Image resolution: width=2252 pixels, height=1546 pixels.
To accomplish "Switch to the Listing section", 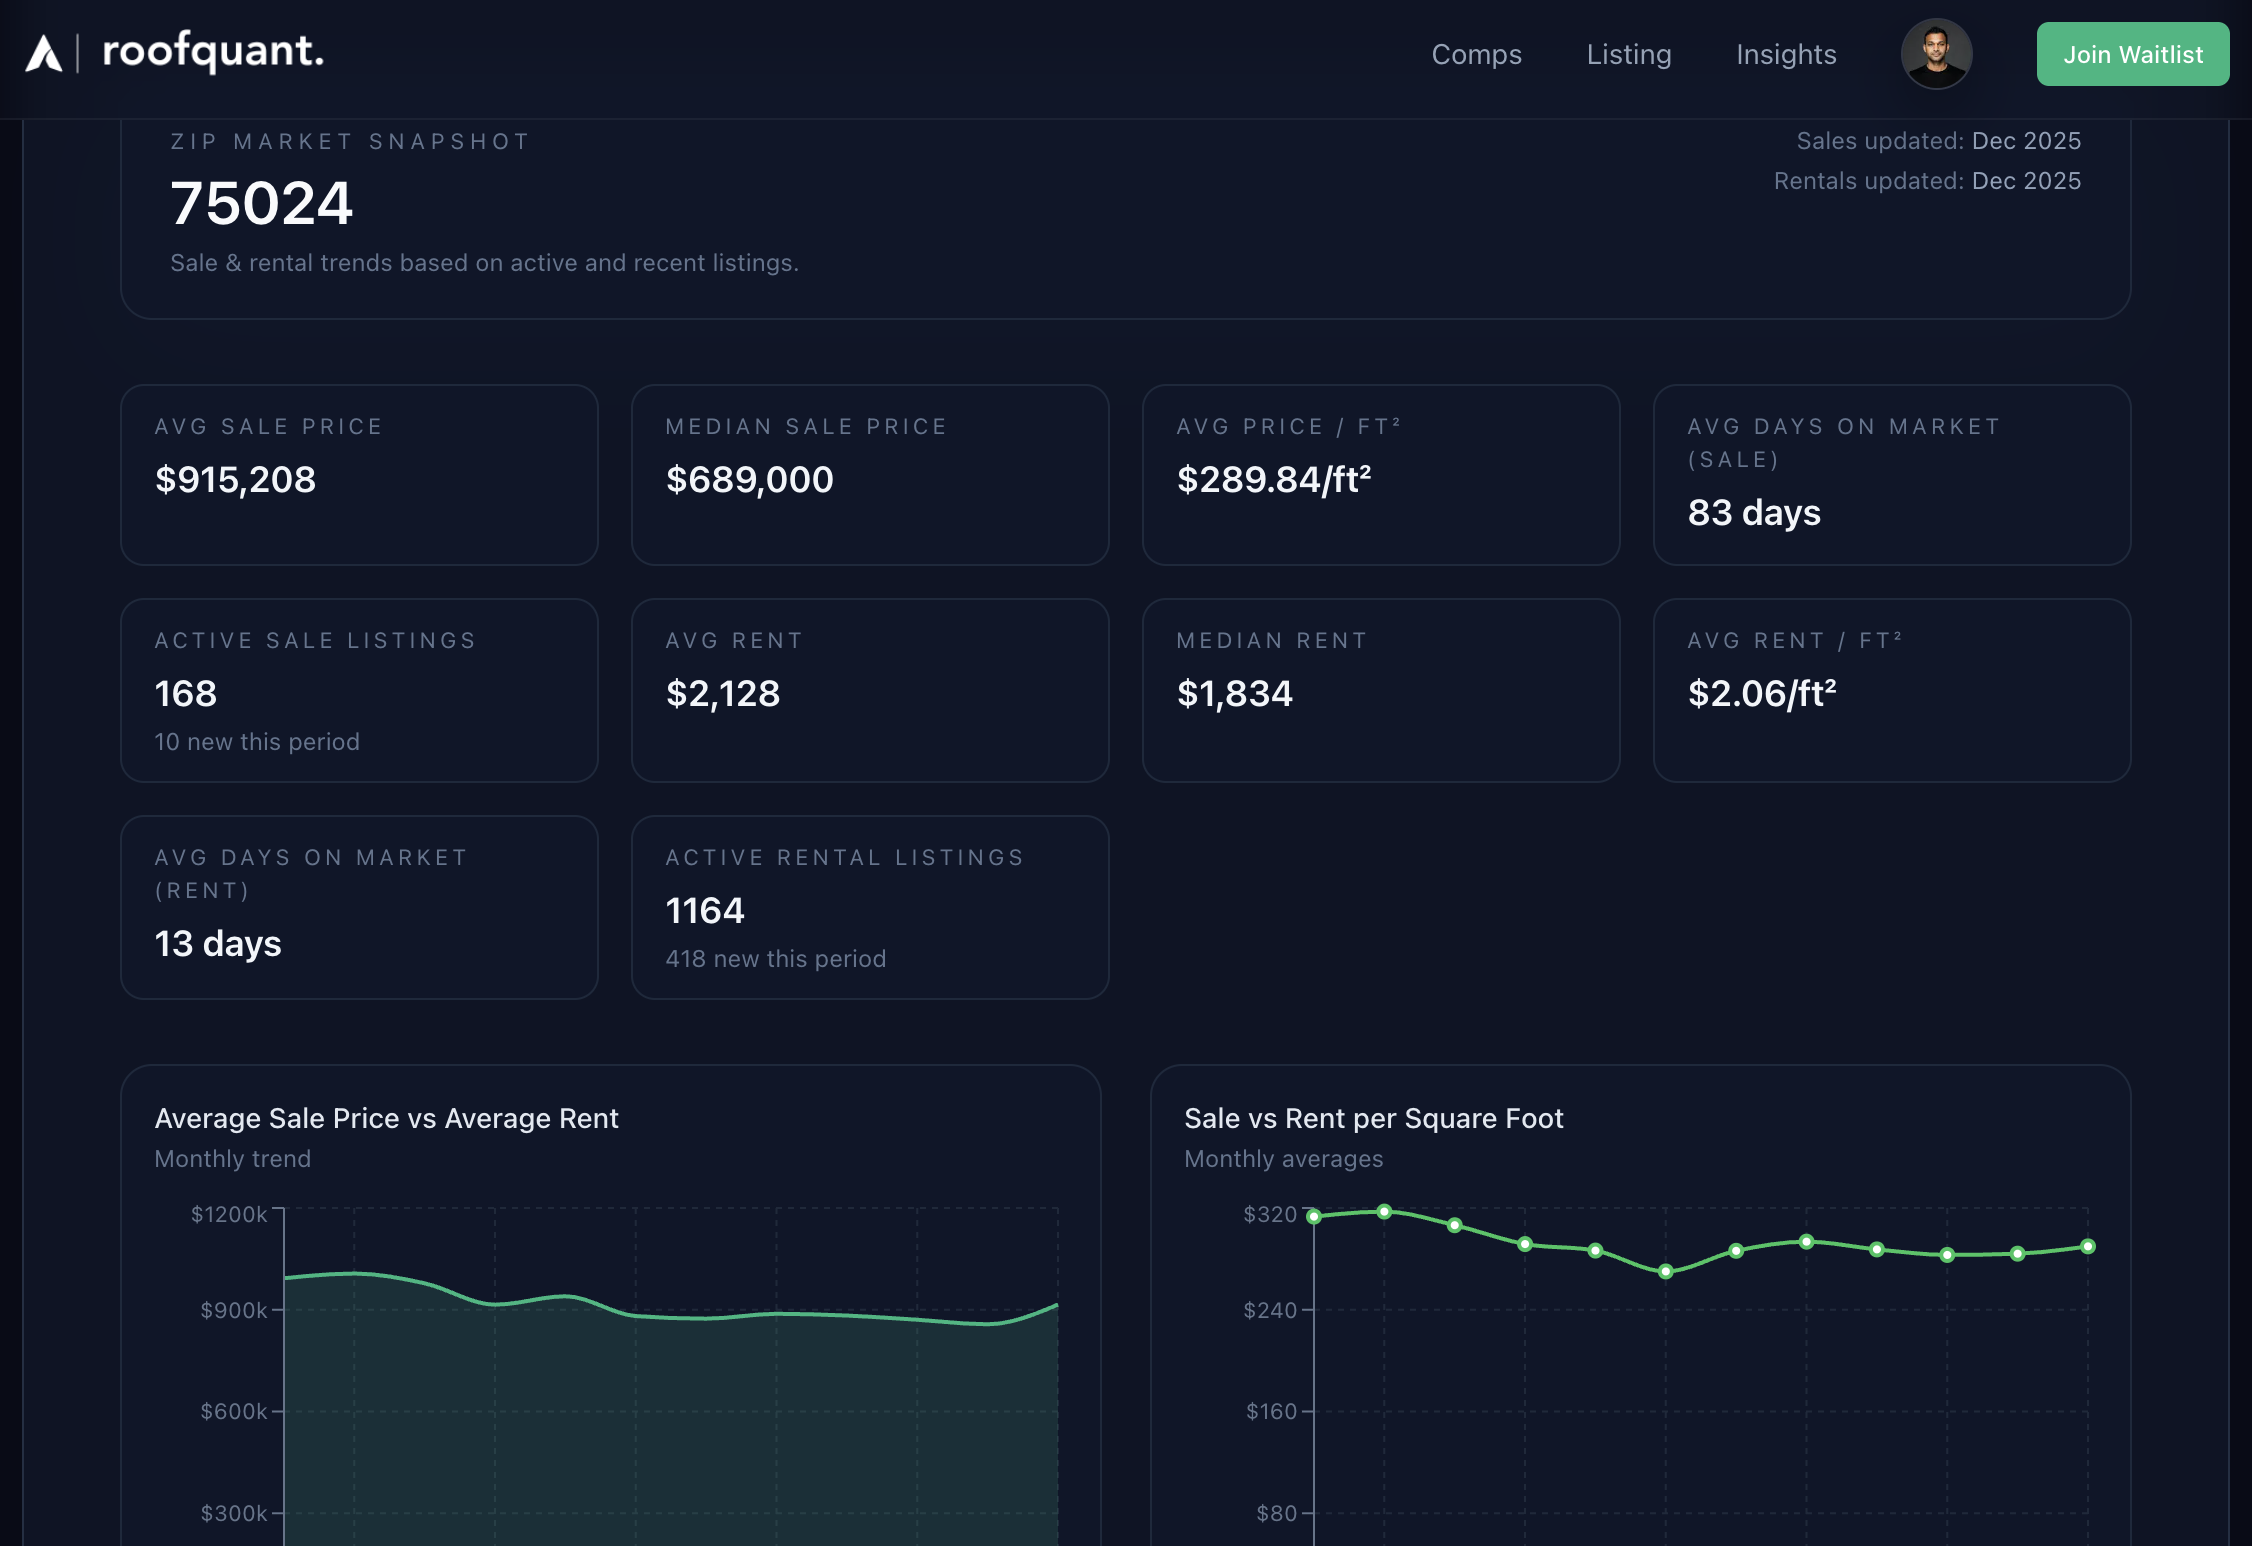I will 1628,54.
